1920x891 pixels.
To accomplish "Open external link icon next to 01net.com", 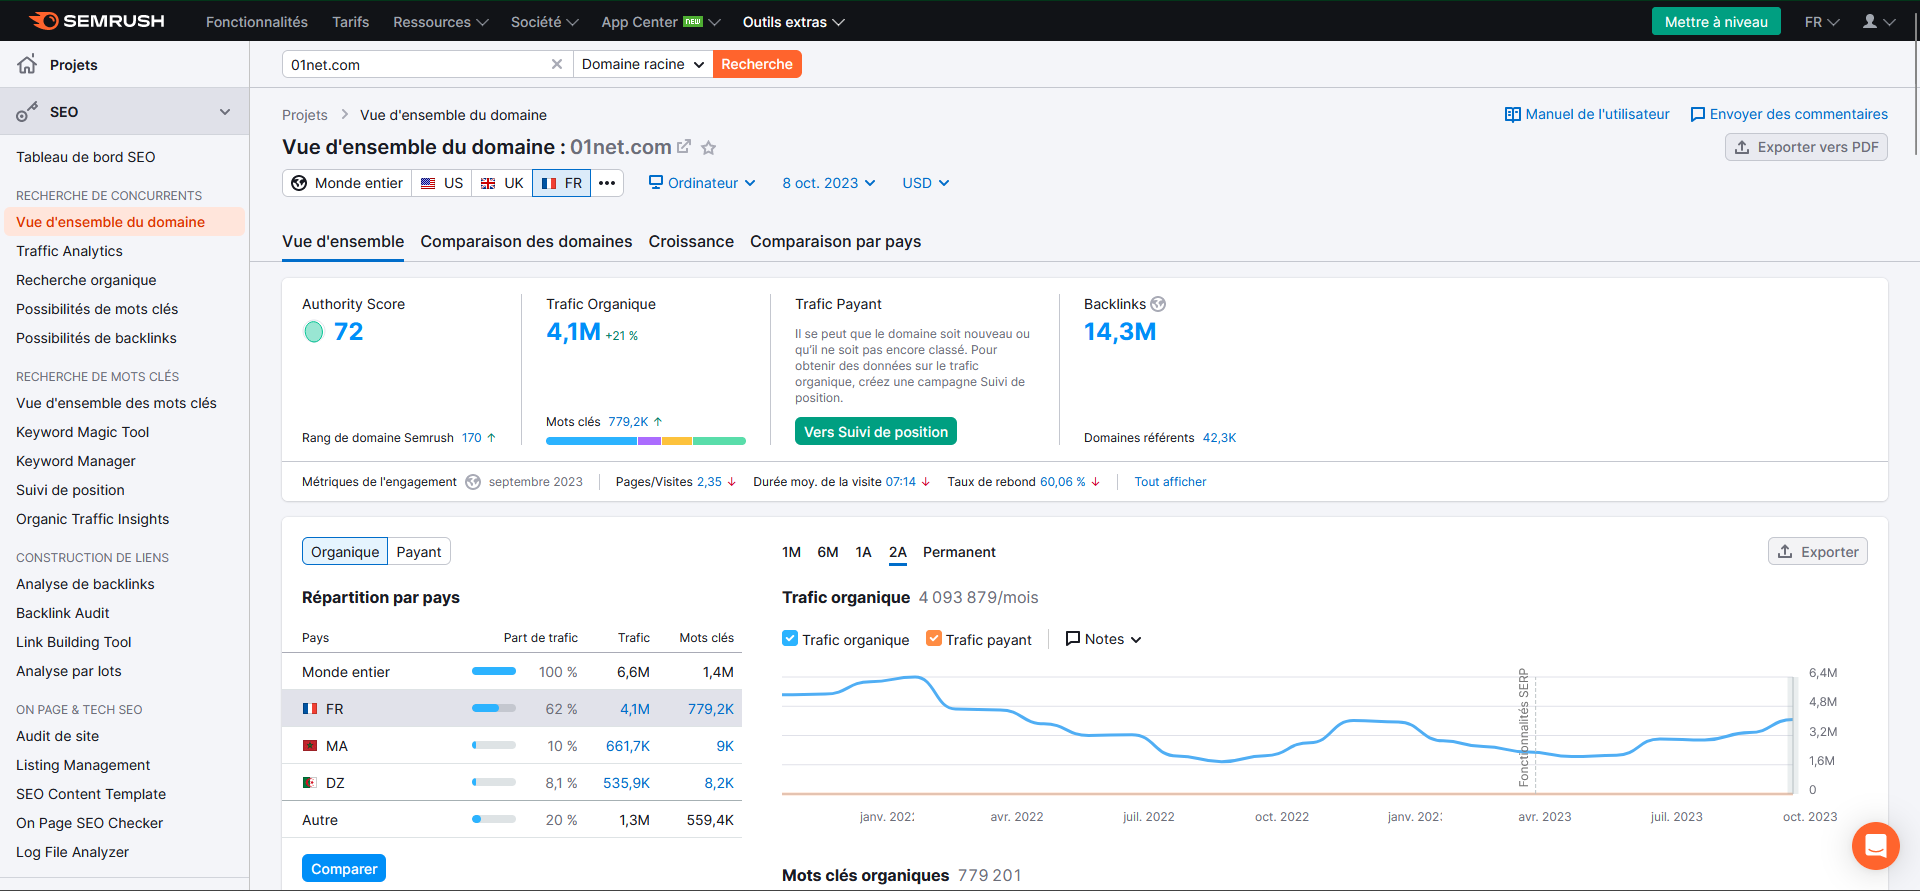I will coord(684,147).
